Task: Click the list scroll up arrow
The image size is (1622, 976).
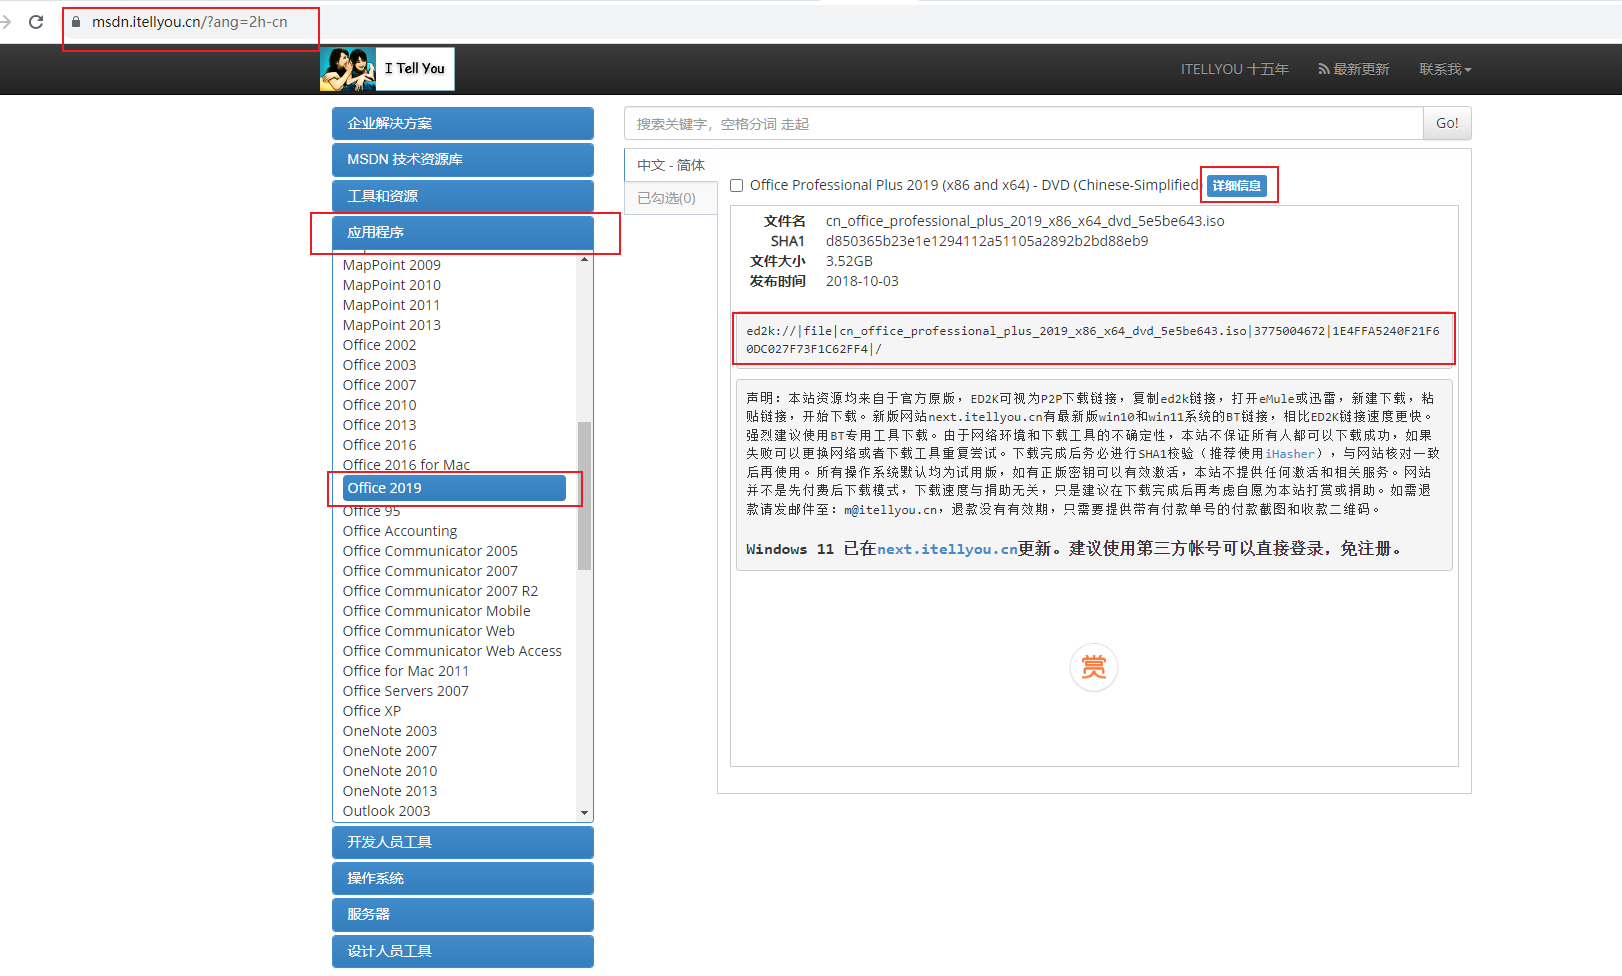Action: point(585,260)
